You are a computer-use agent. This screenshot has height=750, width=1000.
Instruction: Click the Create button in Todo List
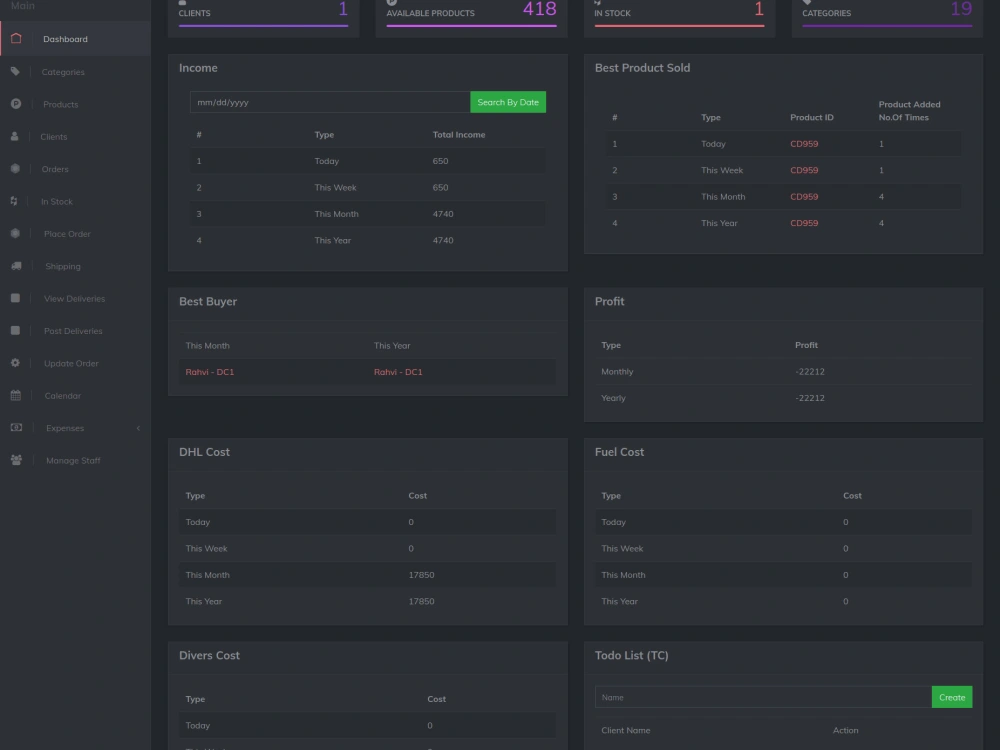tap(951, 696)
